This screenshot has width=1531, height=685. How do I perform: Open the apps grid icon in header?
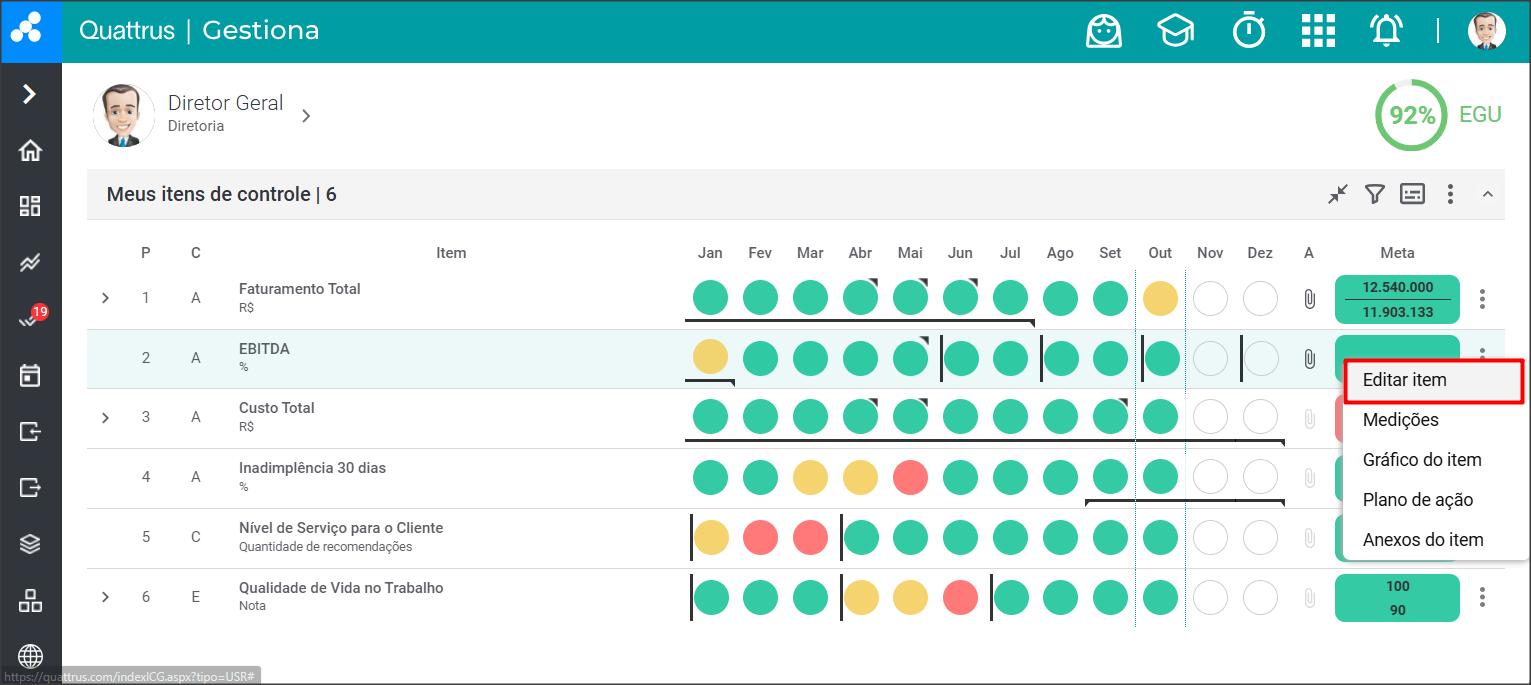point(1318,31)
